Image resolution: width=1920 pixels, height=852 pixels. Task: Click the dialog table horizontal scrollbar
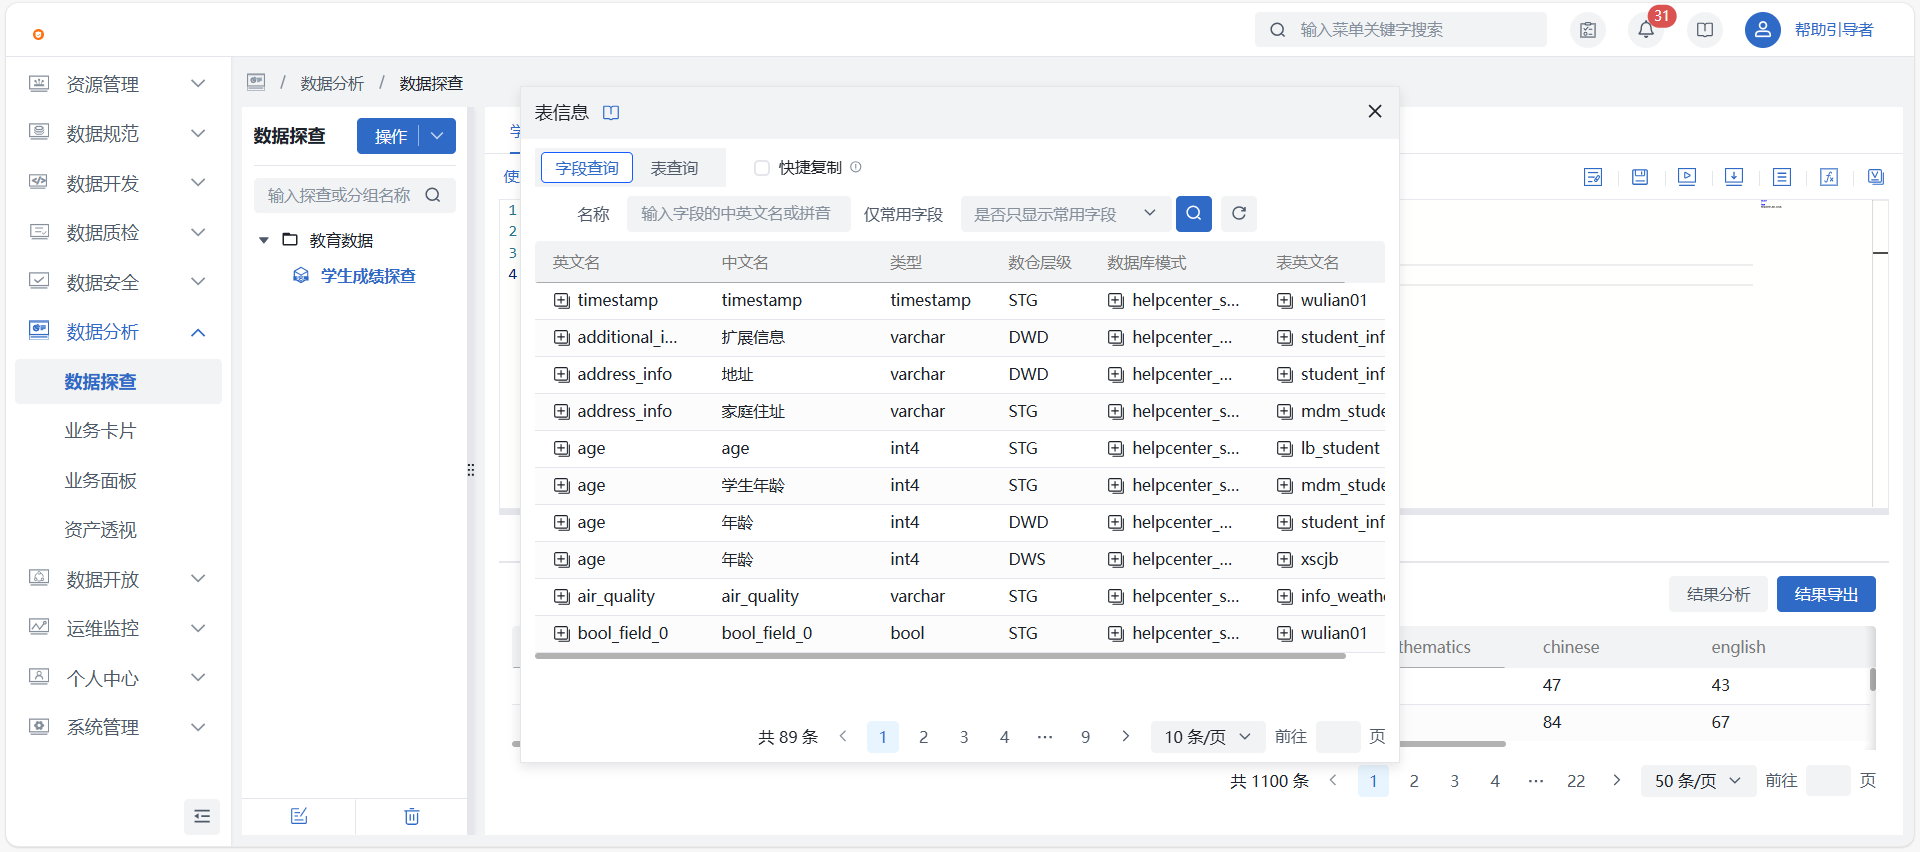click(940, 656)
